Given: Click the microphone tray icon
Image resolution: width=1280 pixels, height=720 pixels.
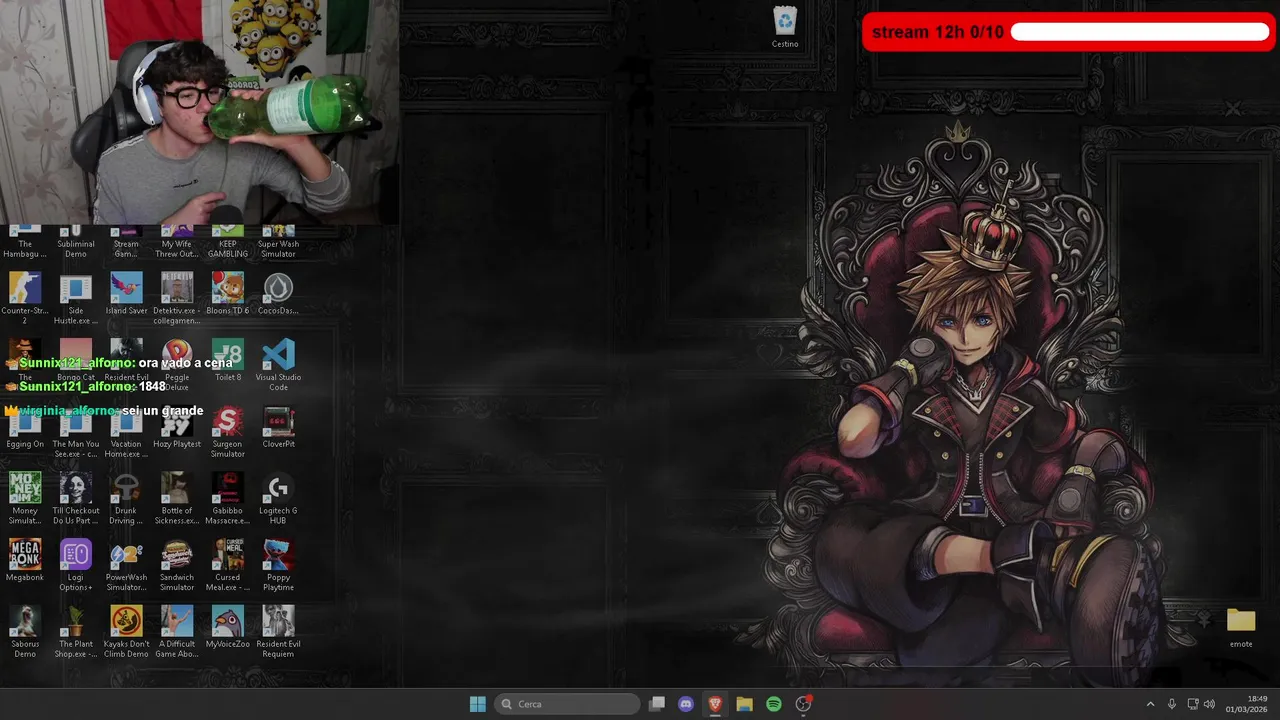Looking at the screenshot, I should click(1172, 704).
